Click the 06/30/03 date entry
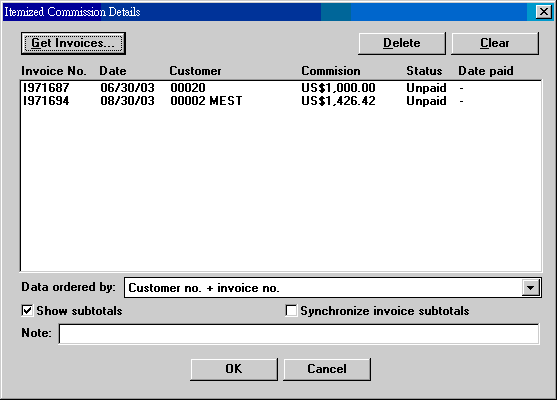The image size is (557, 400). pos(127,88)
